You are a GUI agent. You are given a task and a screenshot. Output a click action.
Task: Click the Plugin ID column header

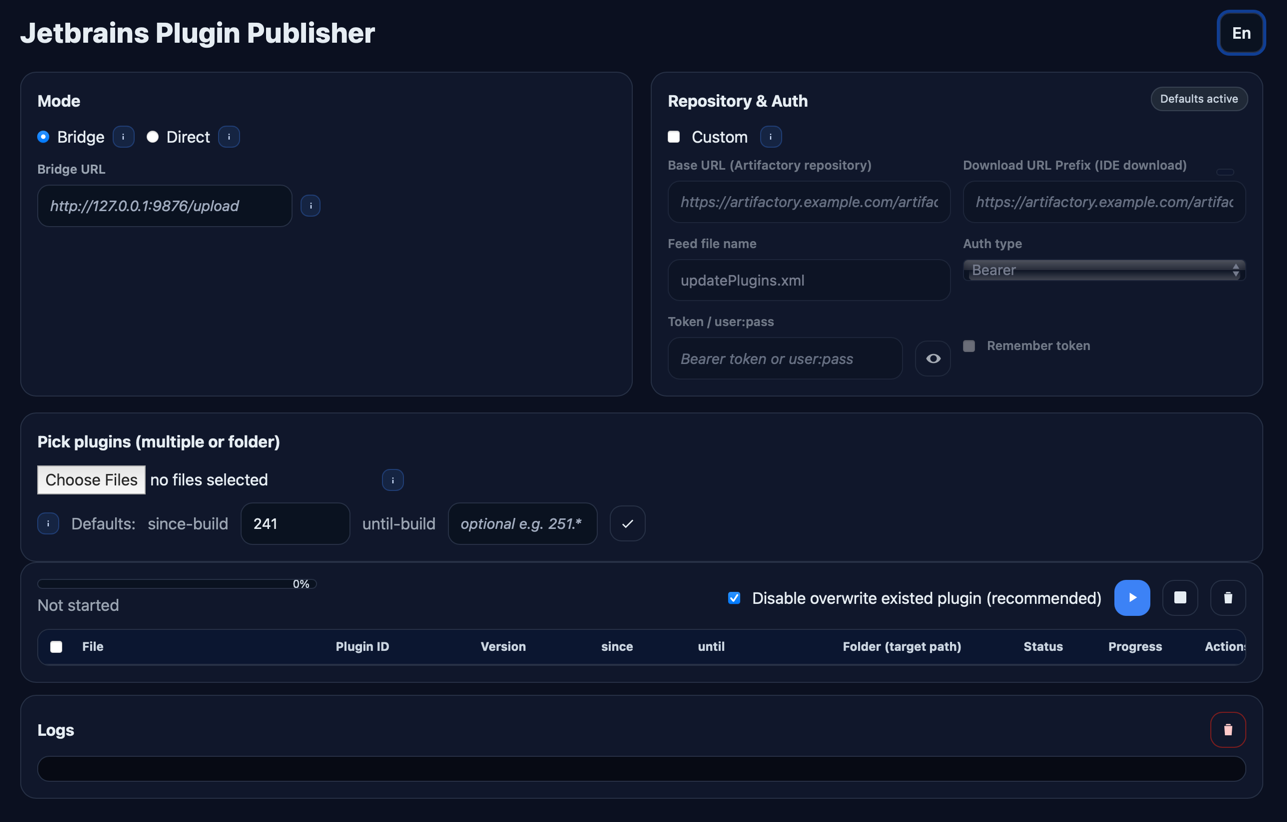point(362,647)
